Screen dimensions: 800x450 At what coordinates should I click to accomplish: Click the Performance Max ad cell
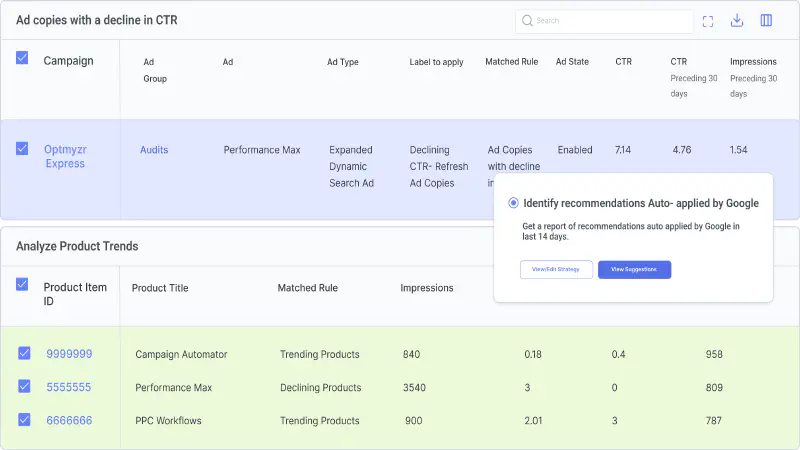(262, 149)
